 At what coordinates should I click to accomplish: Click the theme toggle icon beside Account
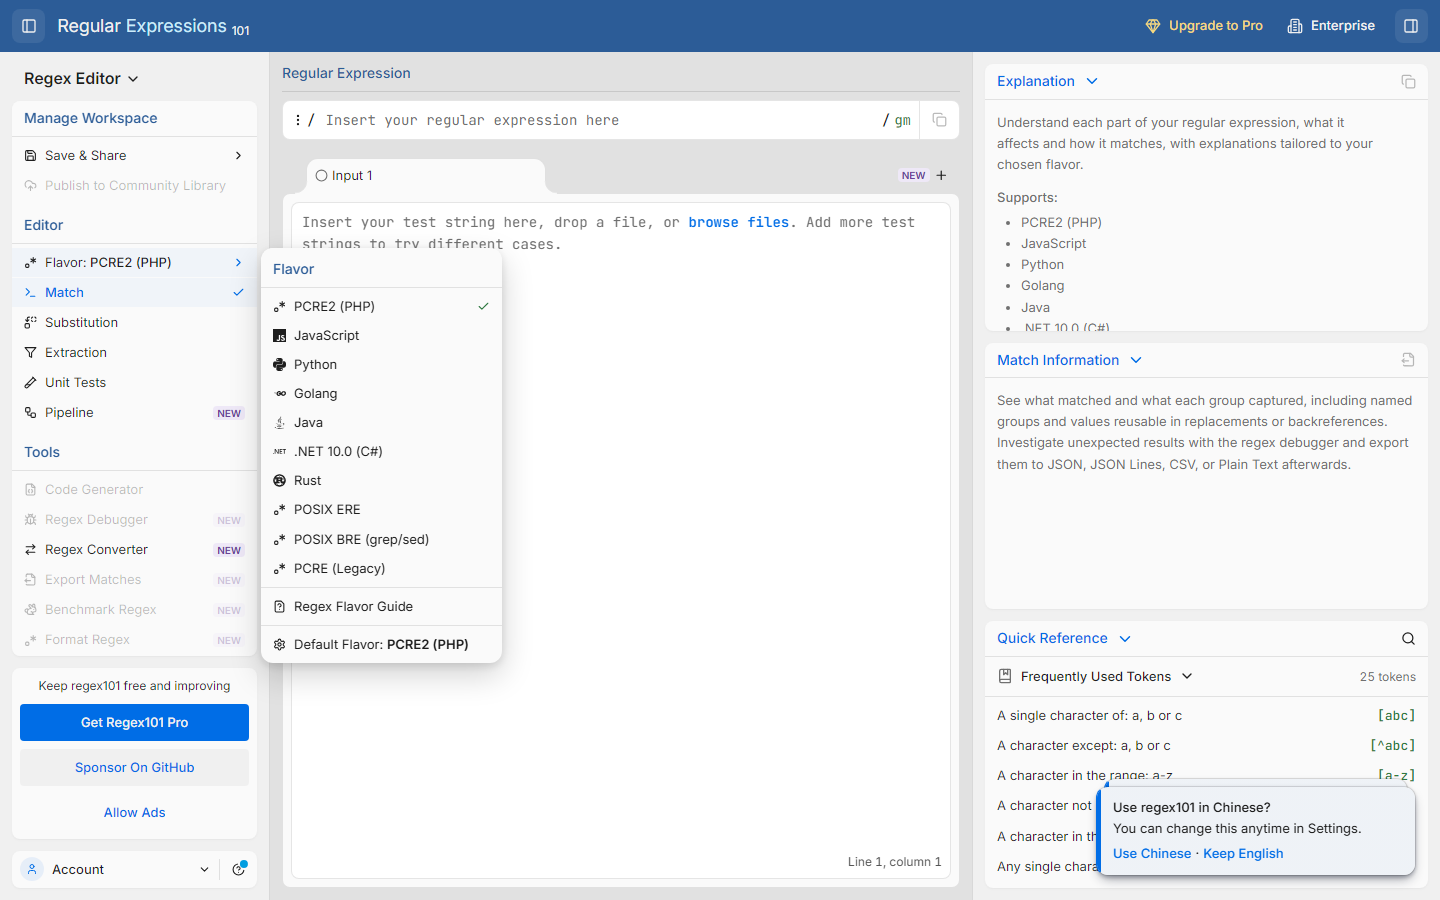[239, 869]
